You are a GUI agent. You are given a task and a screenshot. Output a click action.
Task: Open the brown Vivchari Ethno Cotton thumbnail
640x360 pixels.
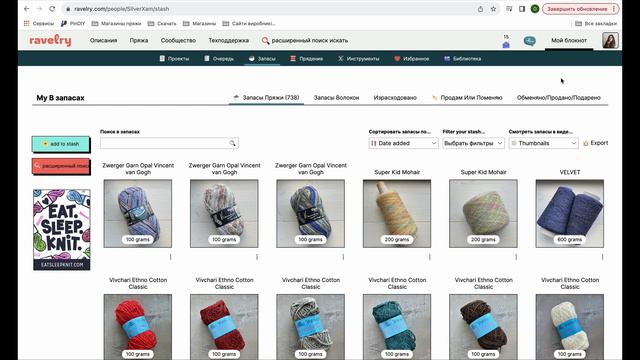[x=483, y=327]
